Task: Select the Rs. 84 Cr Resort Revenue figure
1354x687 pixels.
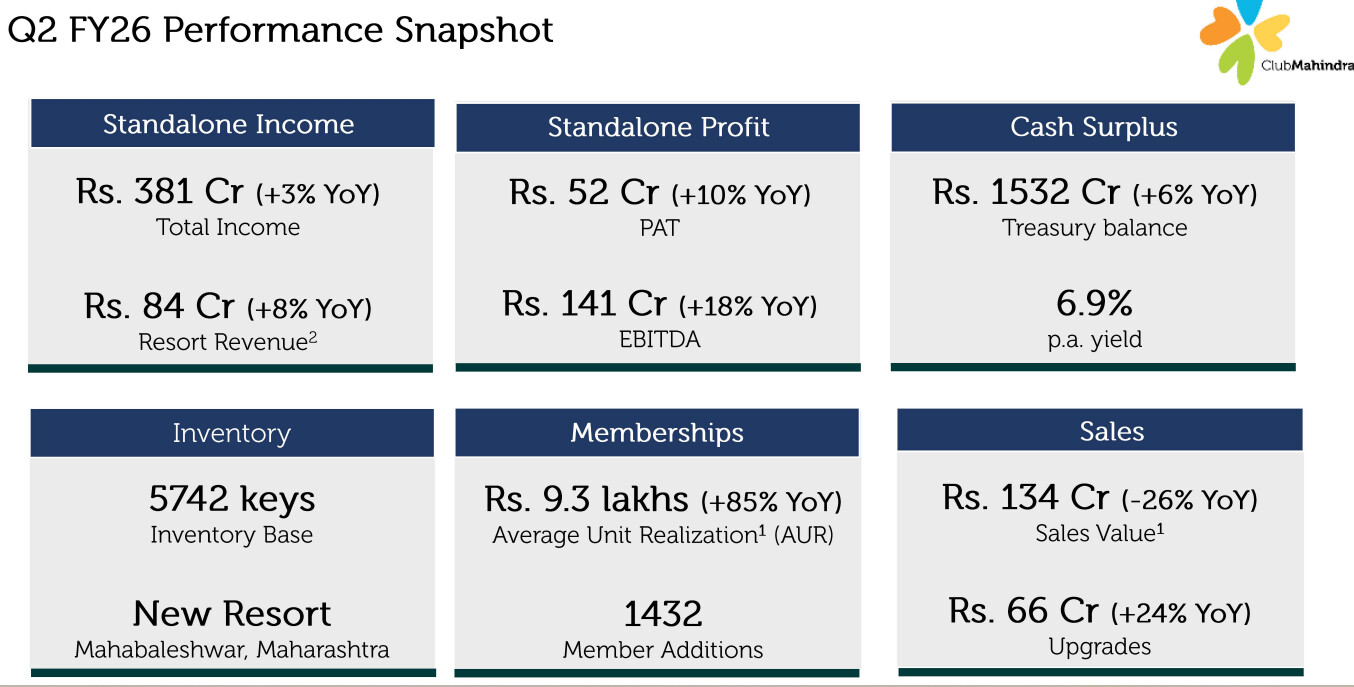Action: click(160, 305)
